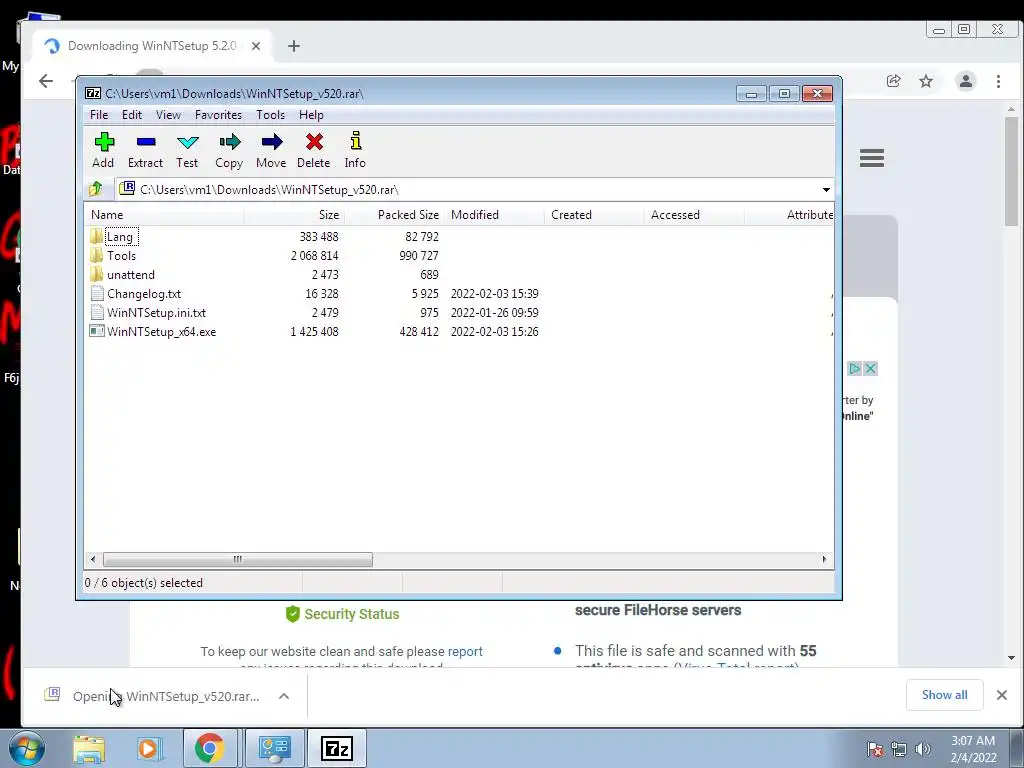Expand the archive path dropdown
Viewport: 1024px width, 768px height.
tap(826, 189)
